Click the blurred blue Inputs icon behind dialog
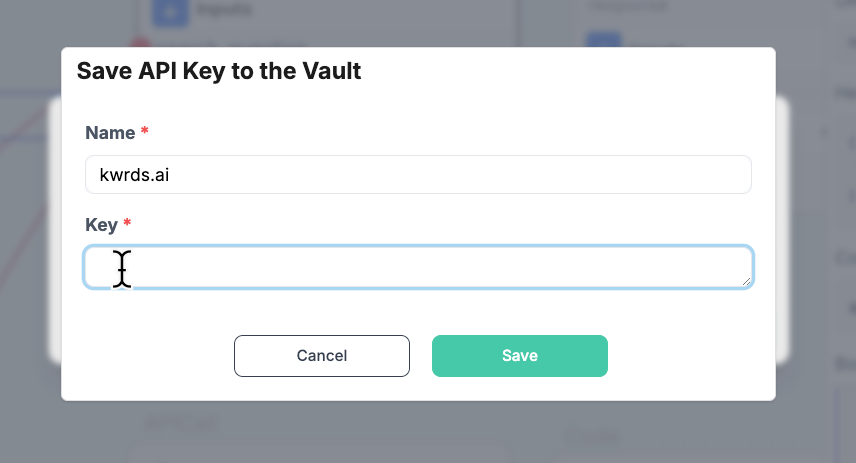This screenshot has height=463, width=856. [170, 11]
